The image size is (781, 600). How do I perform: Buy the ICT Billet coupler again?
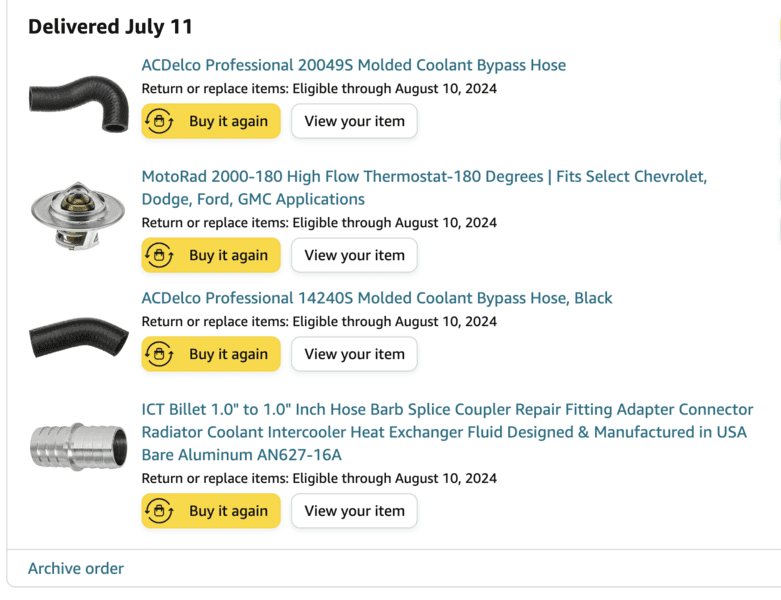click(228, 511)
